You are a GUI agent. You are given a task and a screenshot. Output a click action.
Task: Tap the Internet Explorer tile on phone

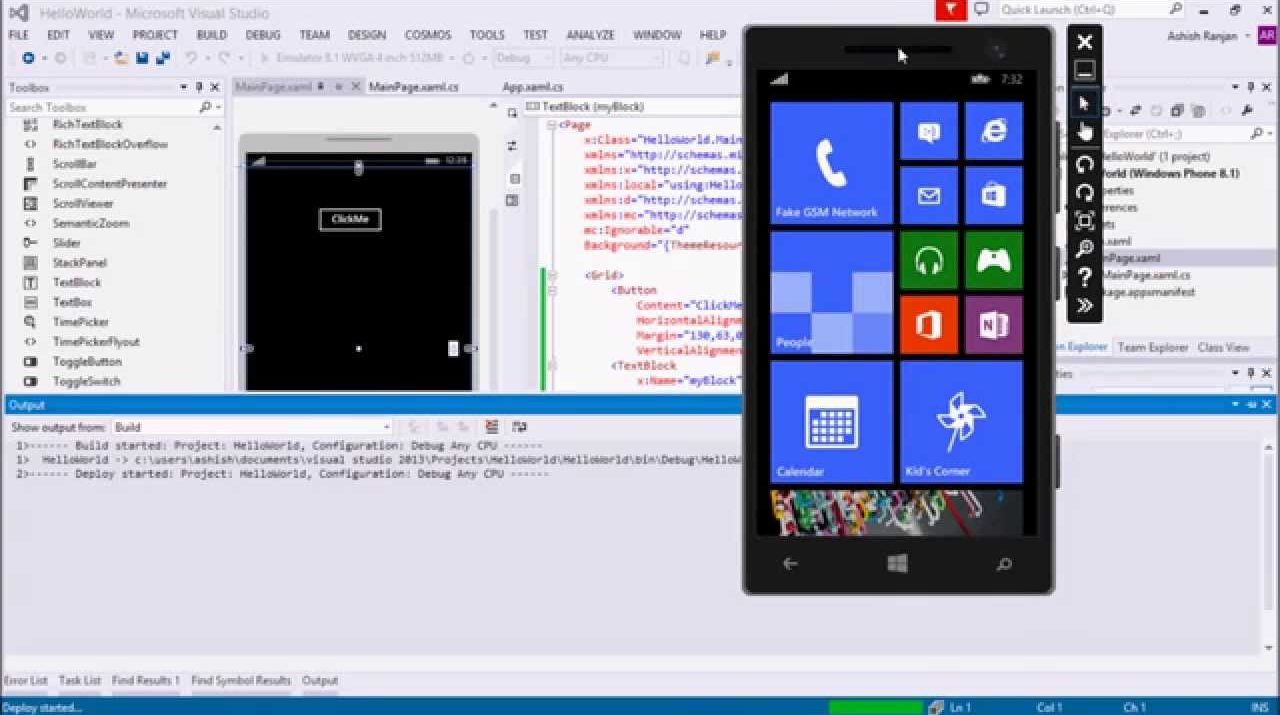[993, 131]
